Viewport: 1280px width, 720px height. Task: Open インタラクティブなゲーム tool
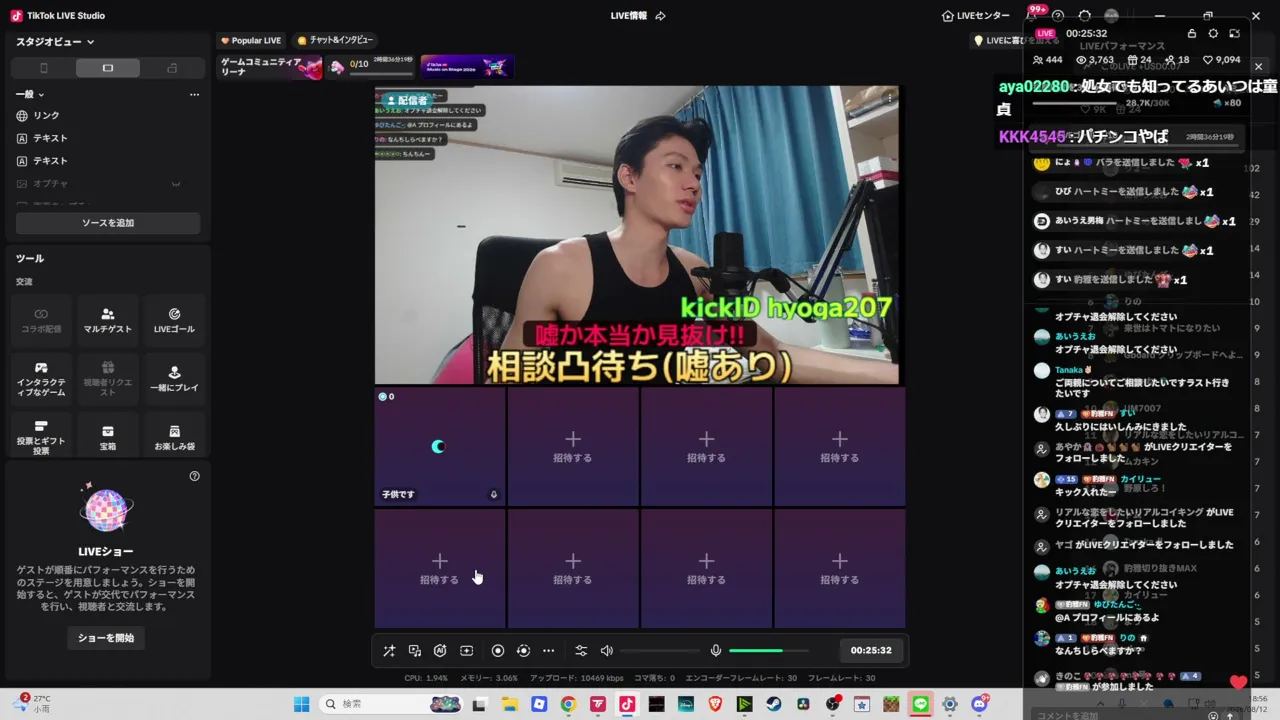(41, 380)
